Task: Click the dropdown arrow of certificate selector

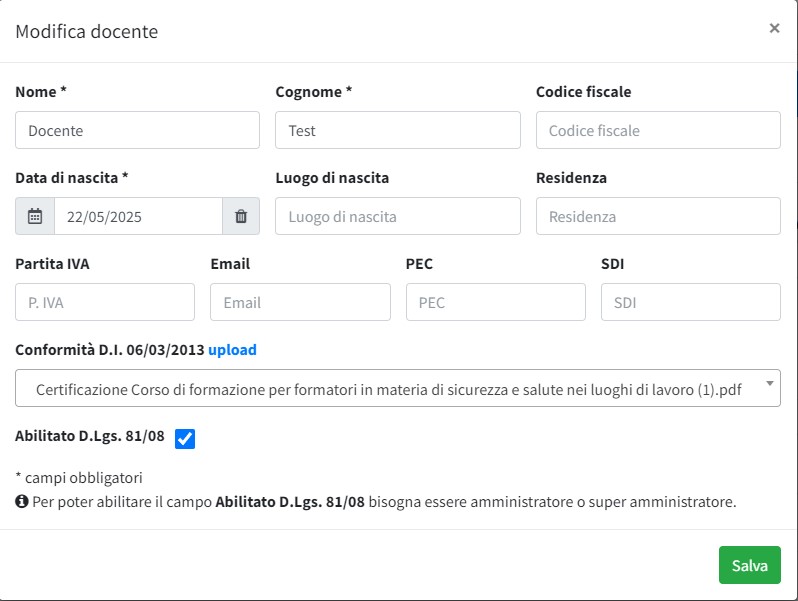Action: 768,383
